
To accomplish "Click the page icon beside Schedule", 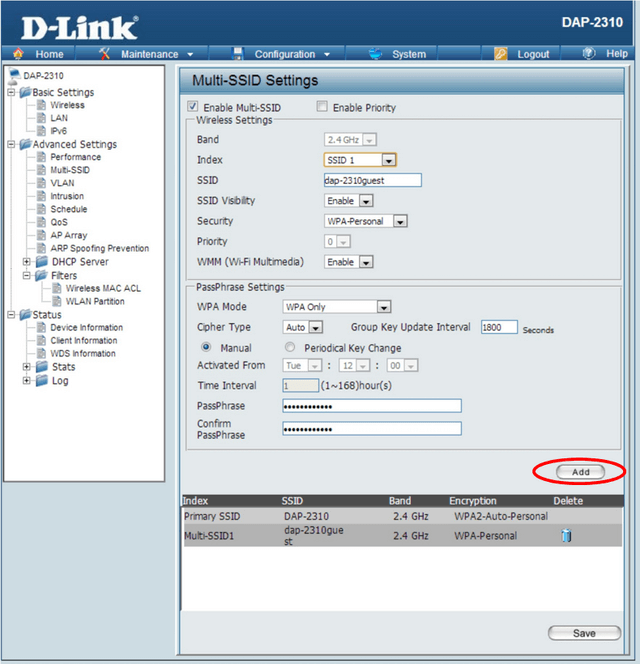I will (41, 209).
